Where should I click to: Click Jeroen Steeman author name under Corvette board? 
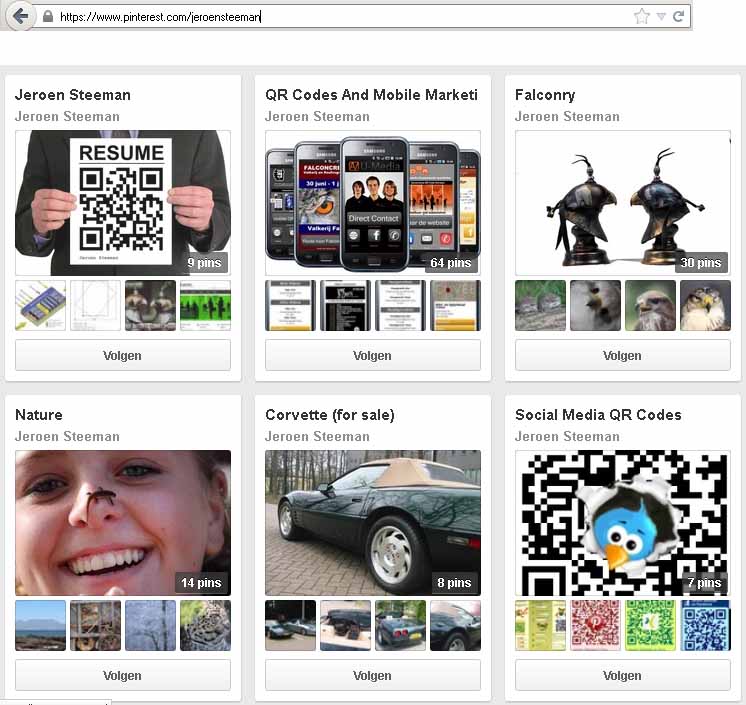(317, 436)
